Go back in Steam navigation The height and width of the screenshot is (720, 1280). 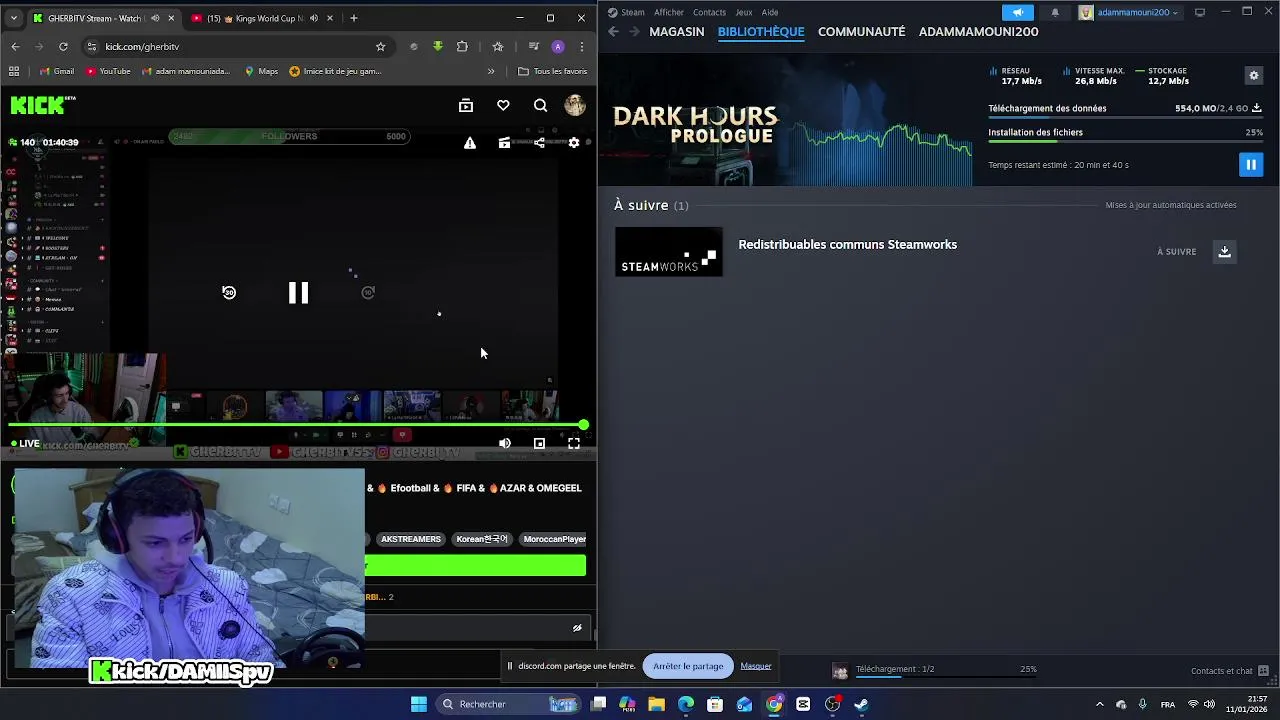coord(613,31)
